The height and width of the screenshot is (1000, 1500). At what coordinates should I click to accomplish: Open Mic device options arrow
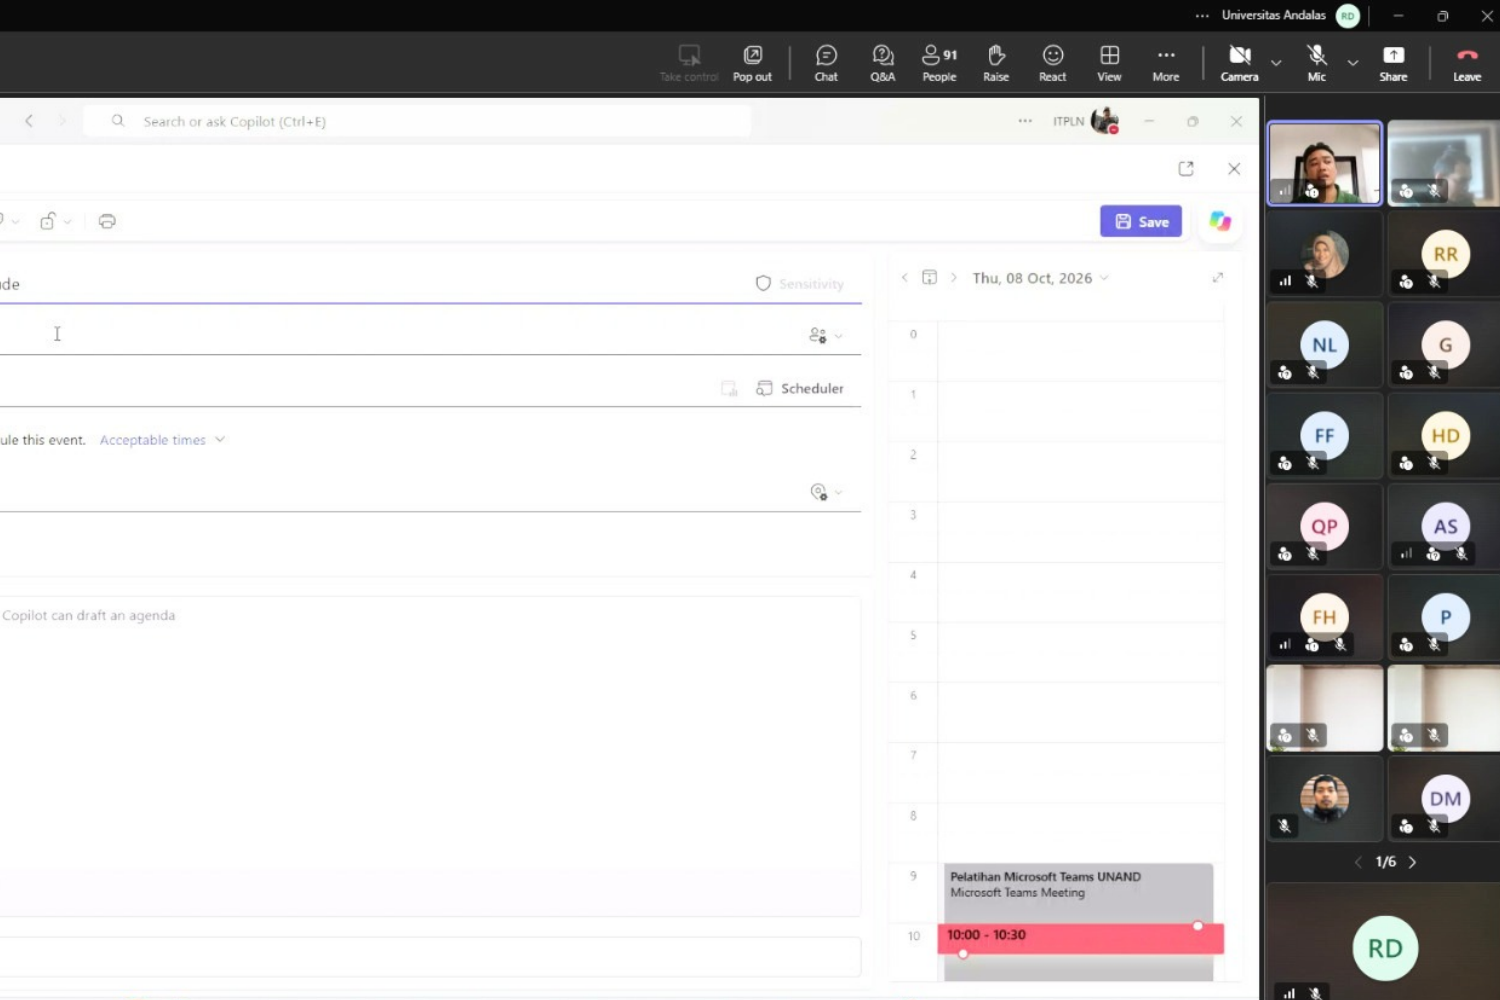[x=1353, y=63]
